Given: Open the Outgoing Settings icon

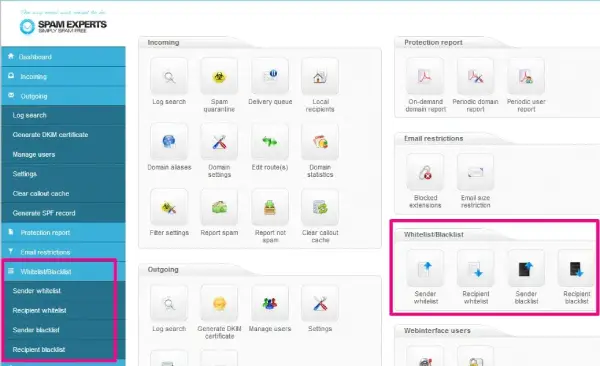Looking at the screenshot, I should tap(320, 303).
